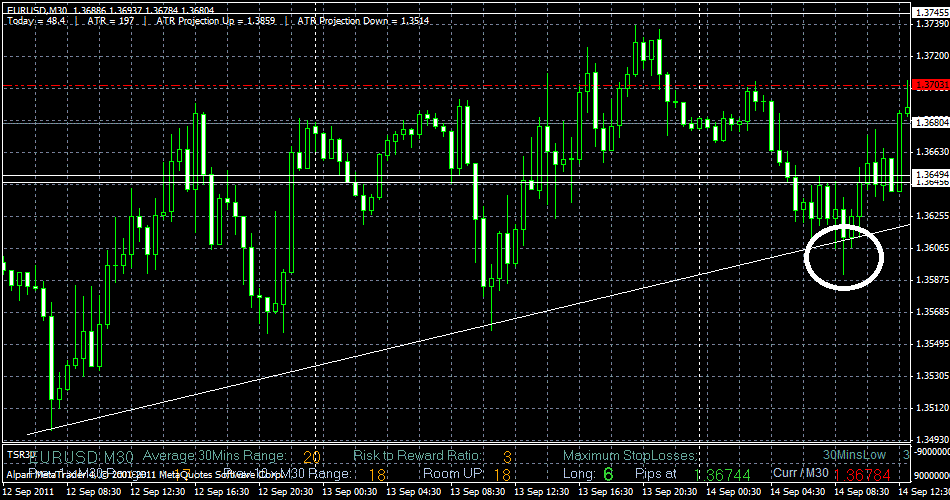Click the red price label on price axis

[929, 87]
